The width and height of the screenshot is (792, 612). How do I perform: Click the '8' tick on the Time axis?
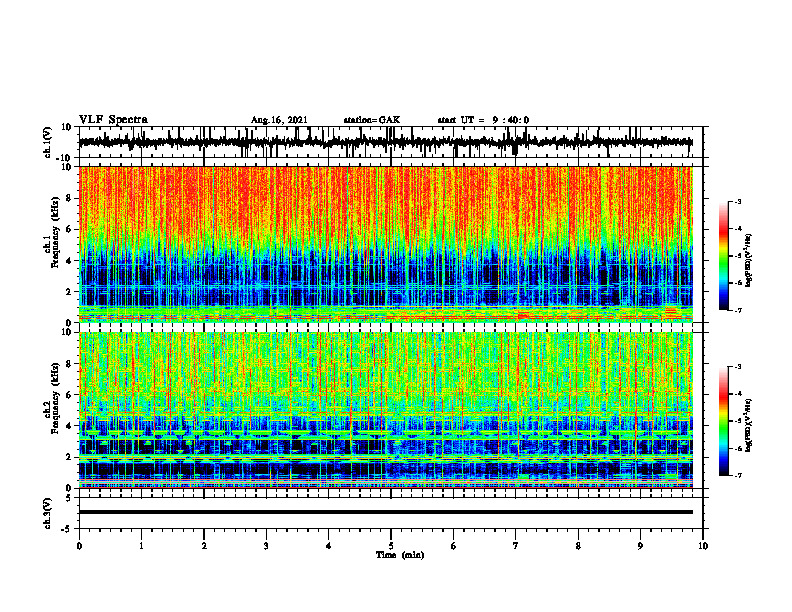578,546
